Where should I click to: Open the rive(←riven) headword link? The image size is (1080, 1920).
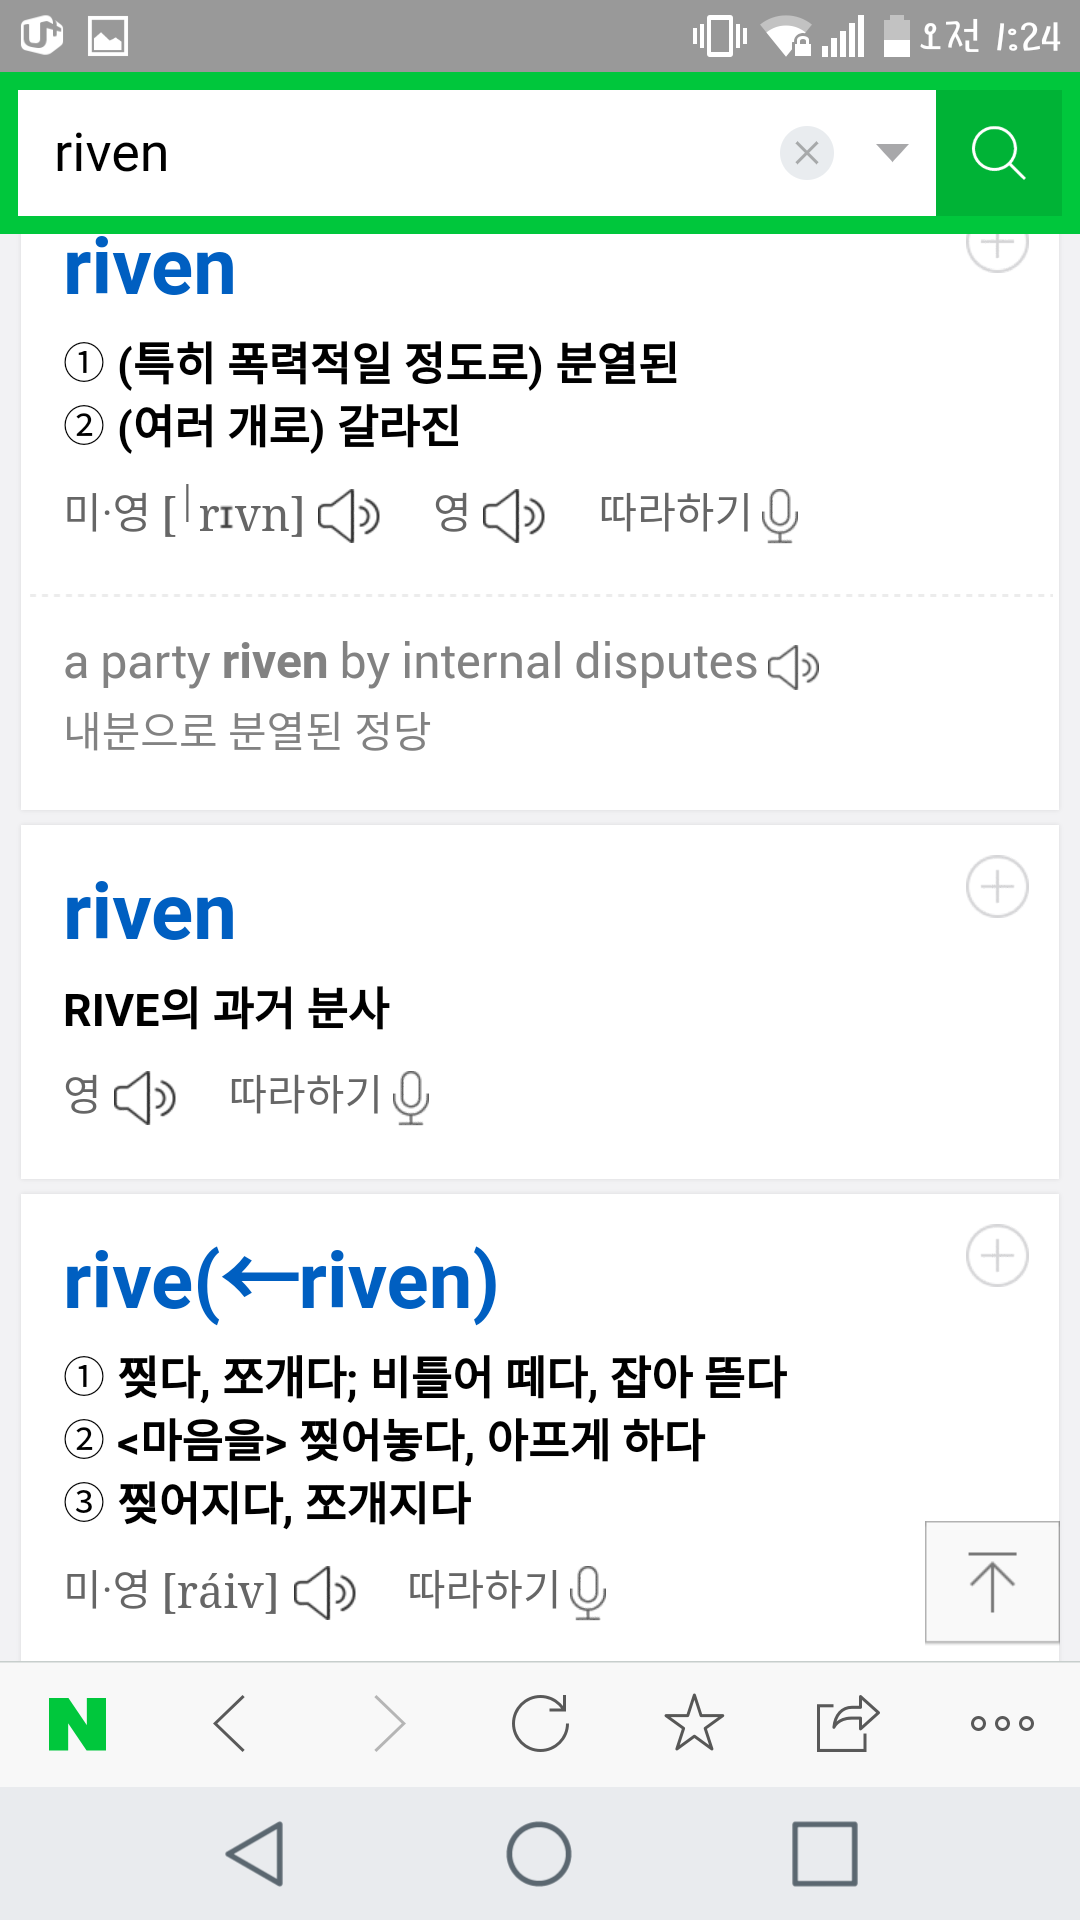pyautogui.click(x=280, y=1282)
